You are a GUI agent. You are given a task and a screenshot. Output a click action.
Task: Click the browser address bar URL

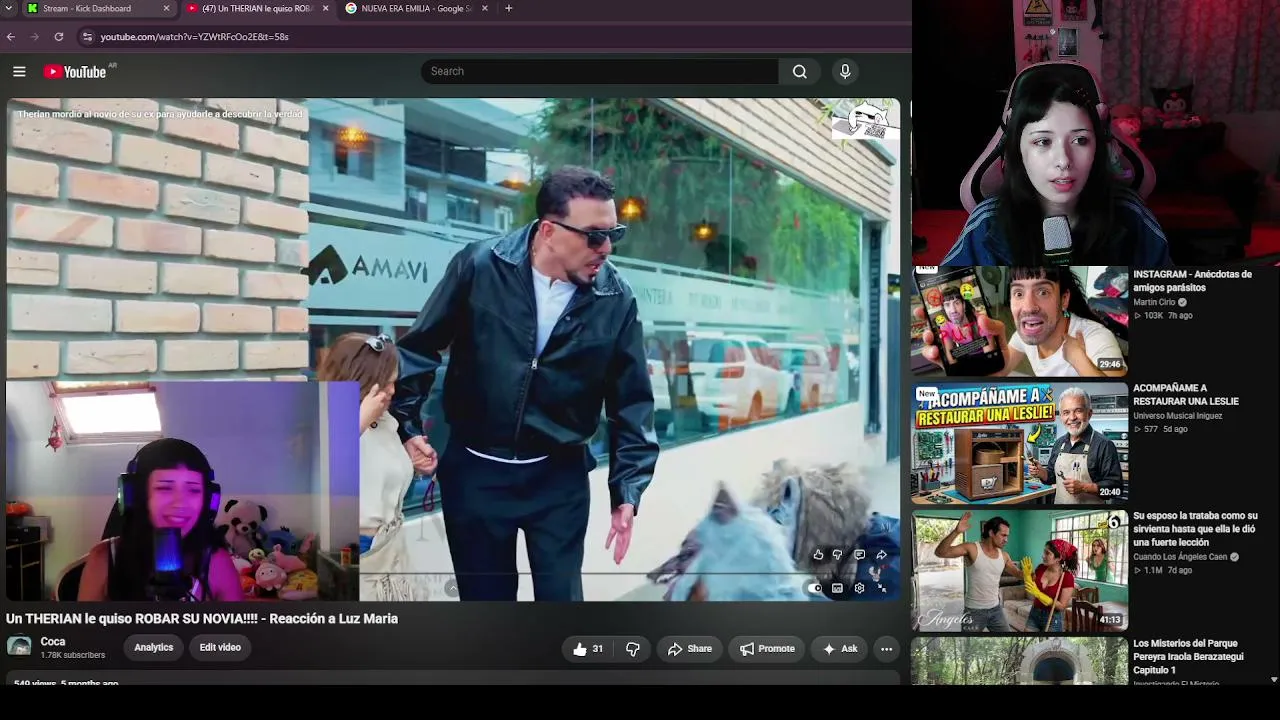point(195,37)
